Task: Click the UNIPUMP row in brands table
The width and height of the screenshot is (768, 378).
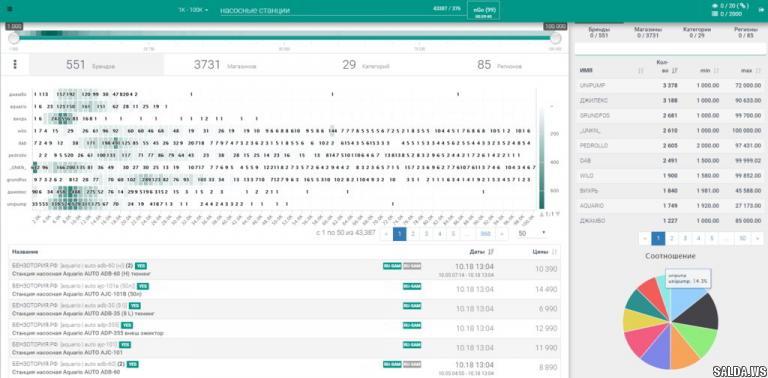Action: pyautogui.click(x=671, y=85)
